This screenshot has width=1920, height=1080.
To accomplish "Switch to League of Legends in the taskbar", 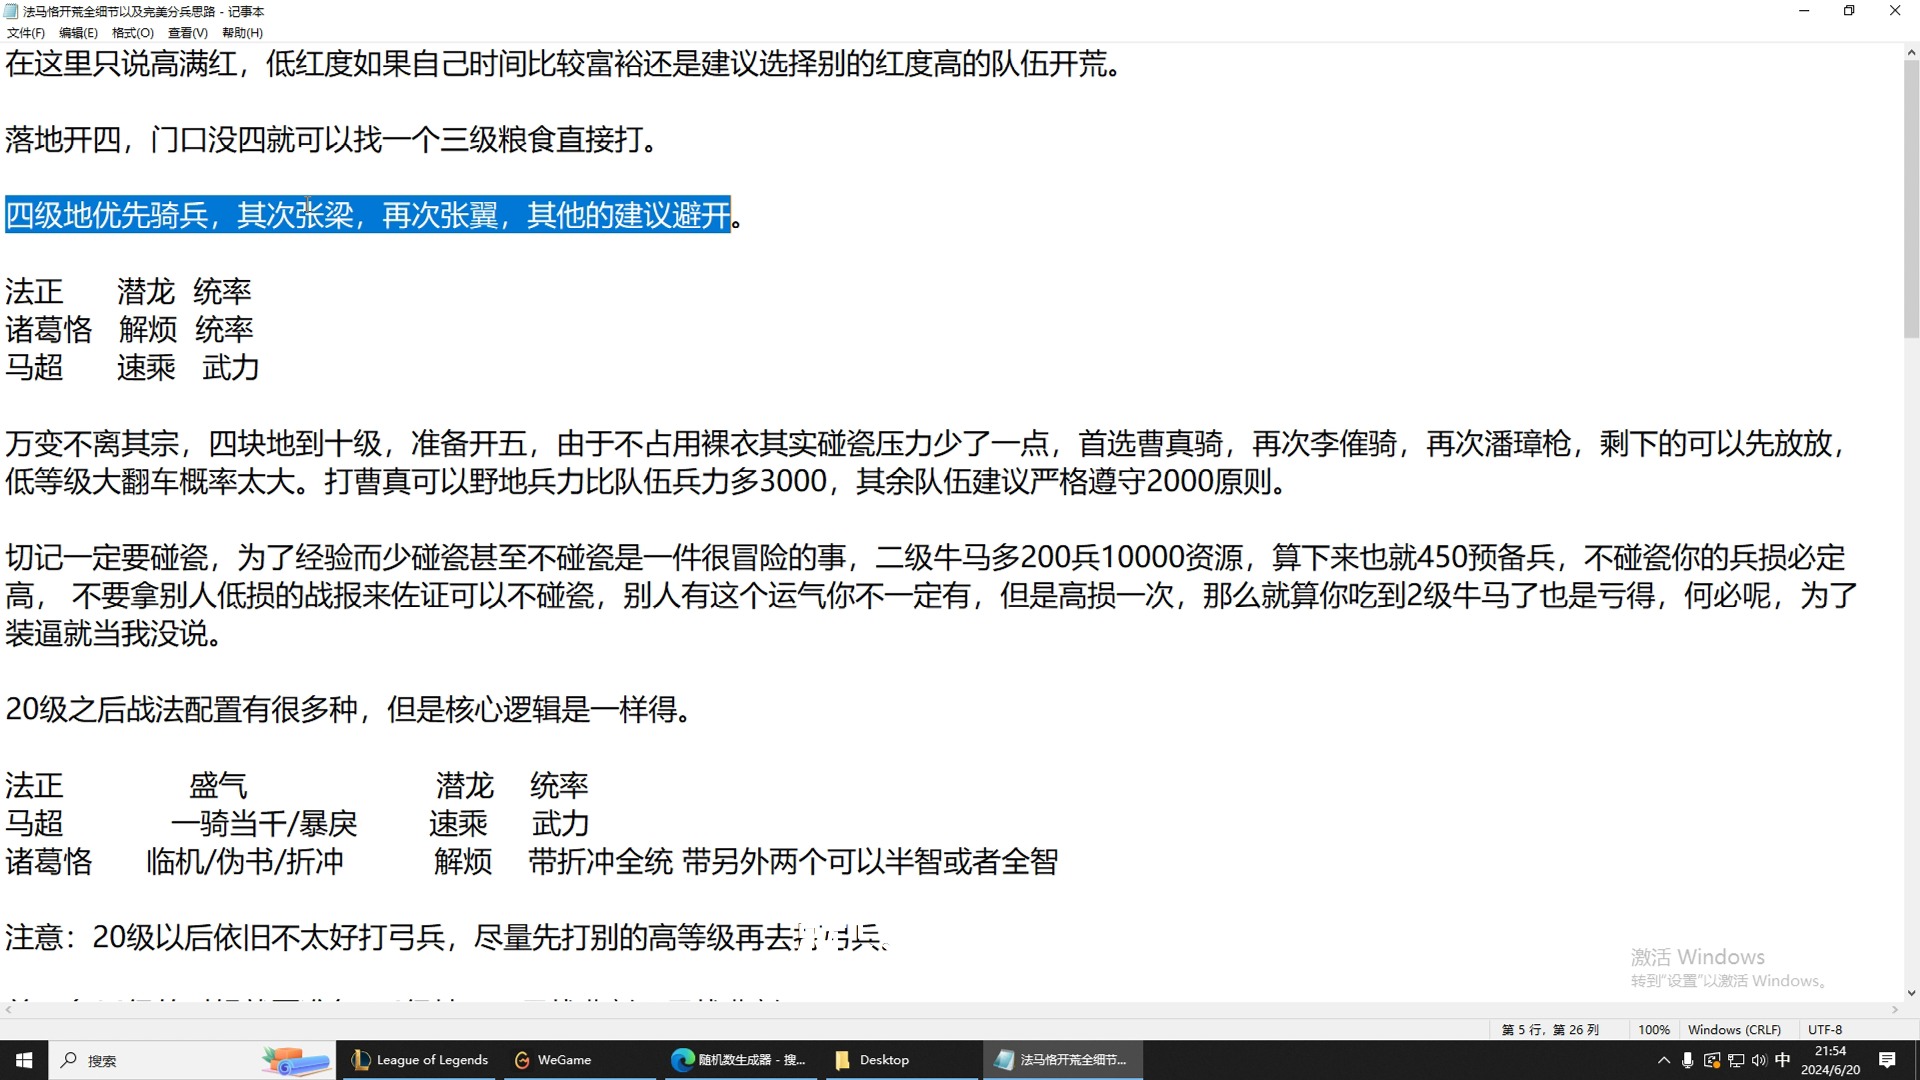I will (x=420, y=1060).
